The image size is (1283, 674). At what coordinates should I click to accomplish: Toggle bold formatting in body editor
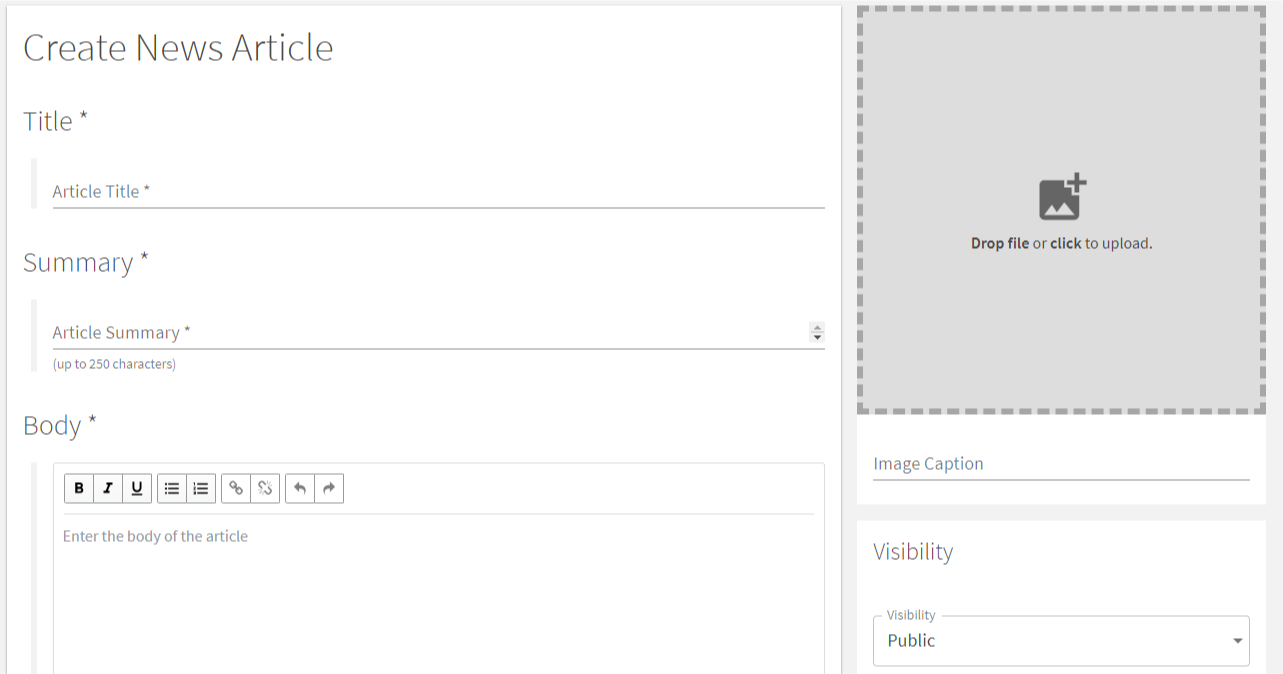pyautogui.click(x=79, y=488)
